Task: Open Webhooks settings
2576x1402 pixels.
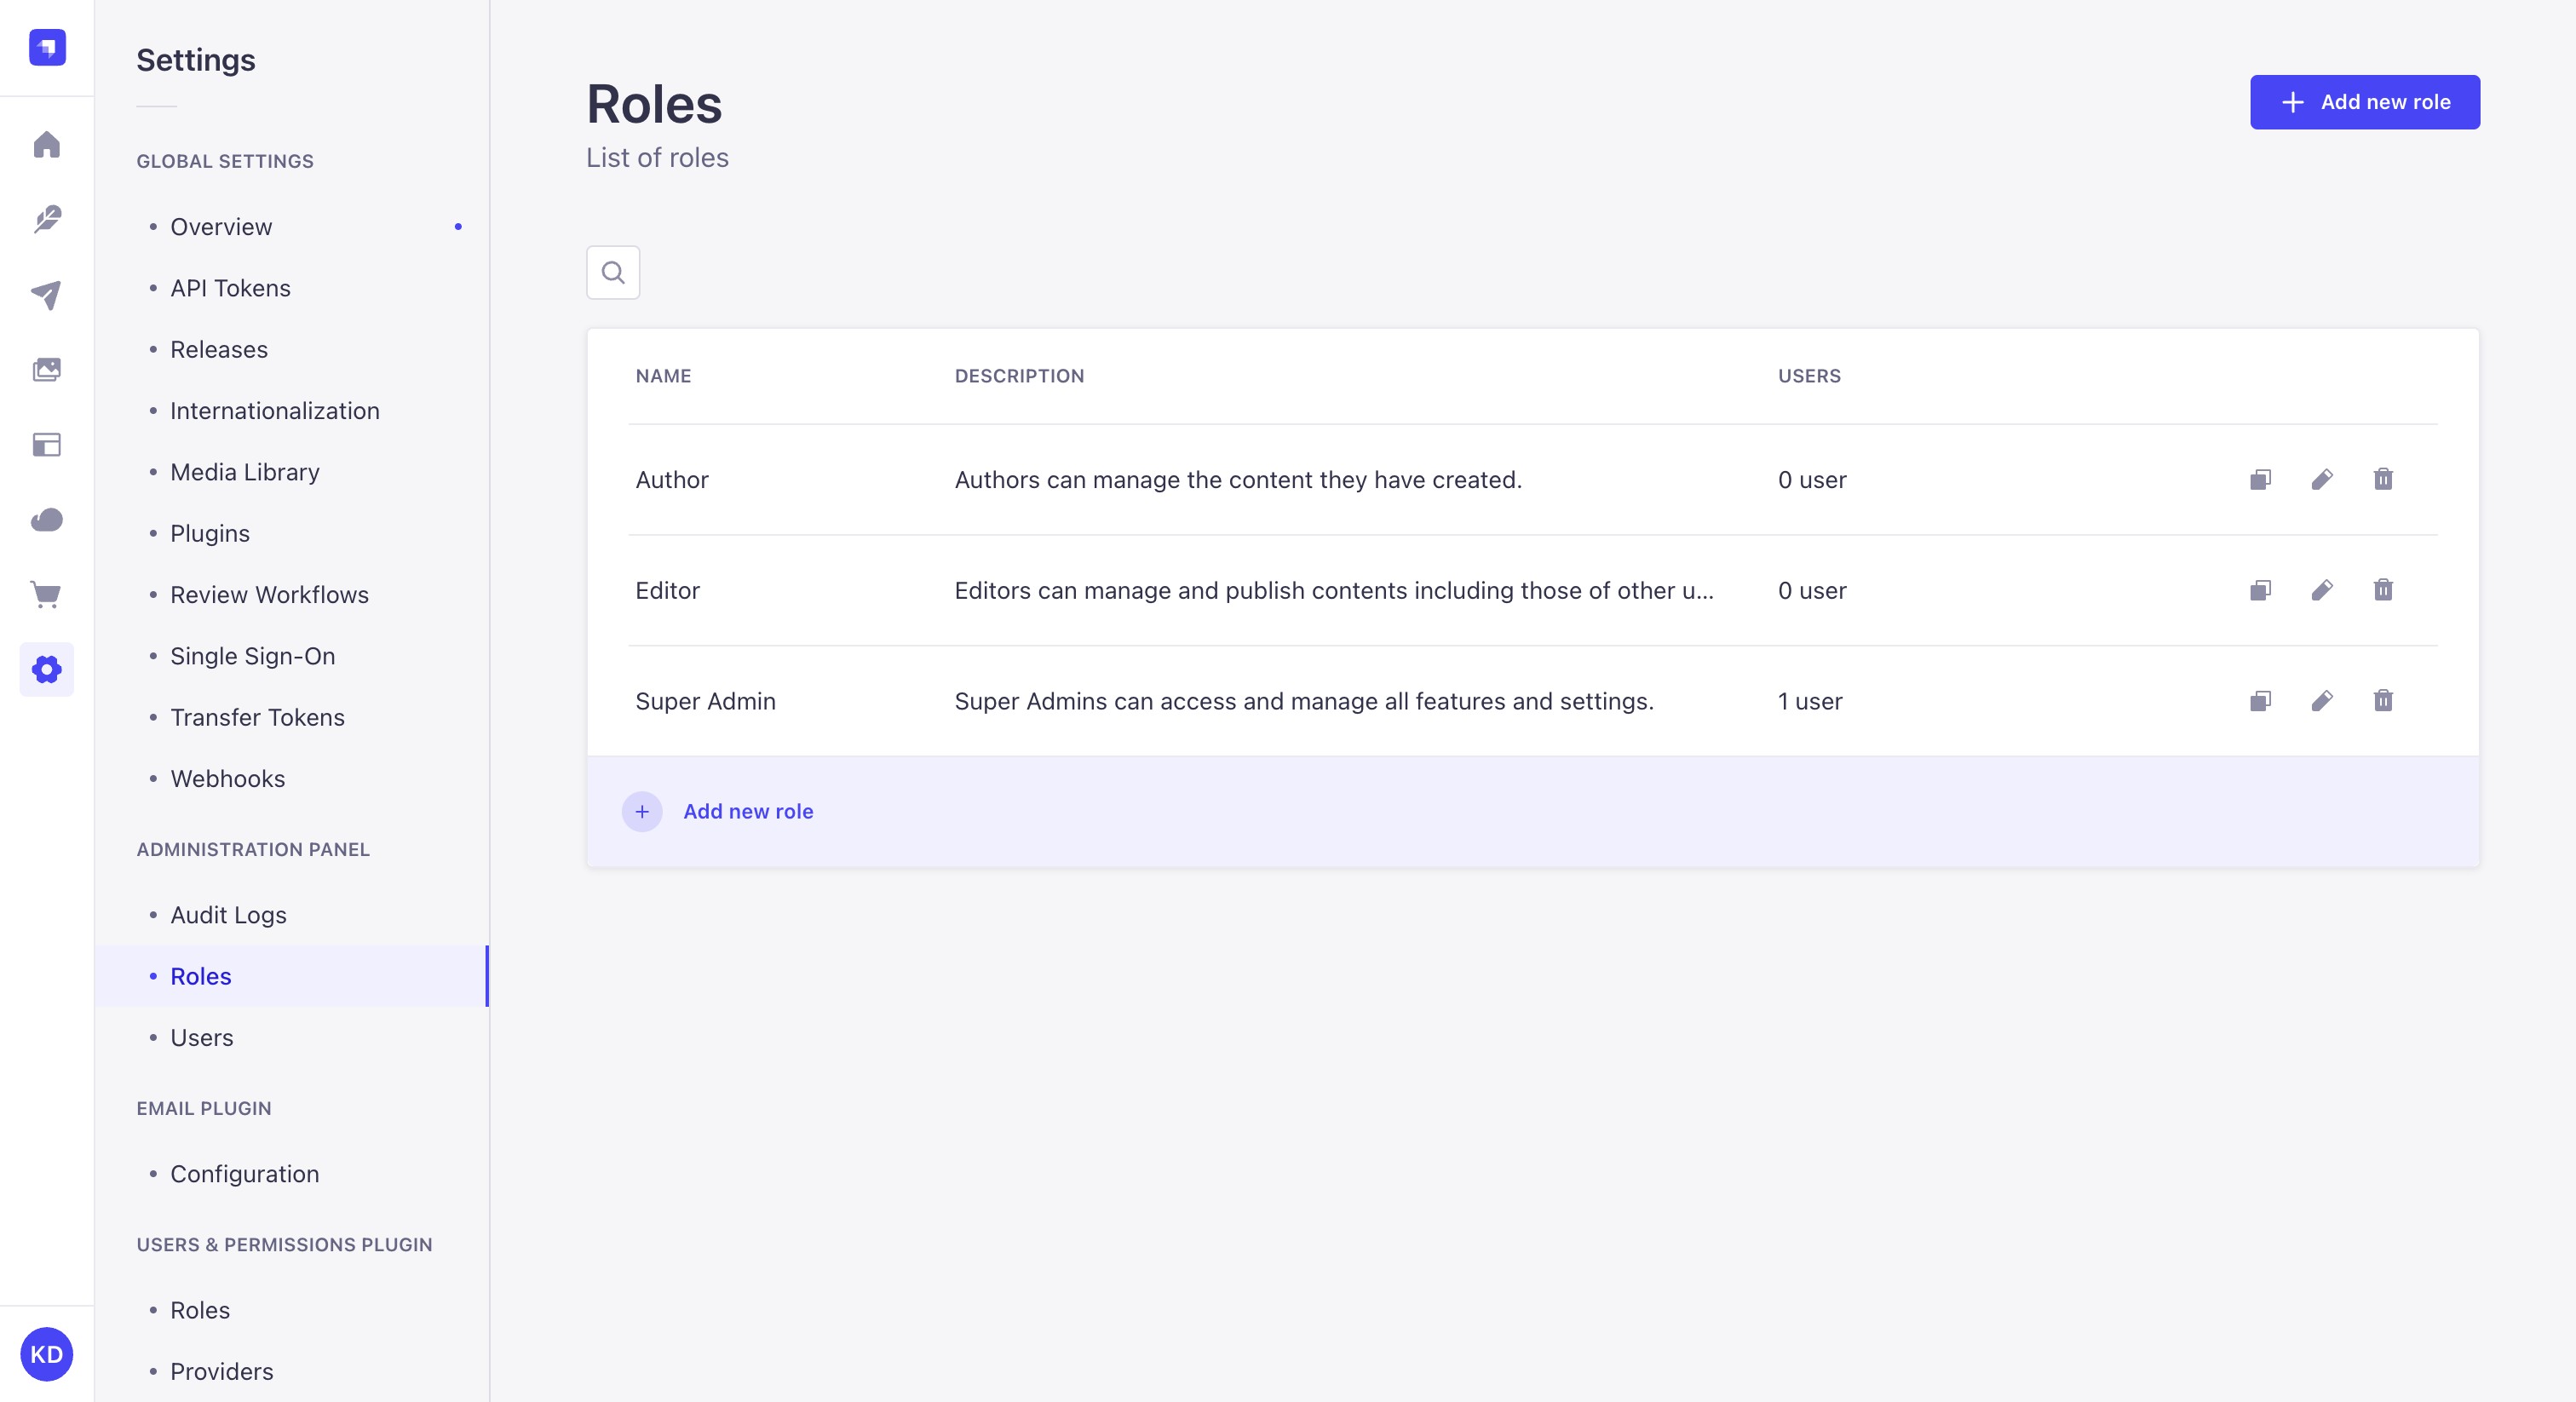Action: click(x=292, y=779)
